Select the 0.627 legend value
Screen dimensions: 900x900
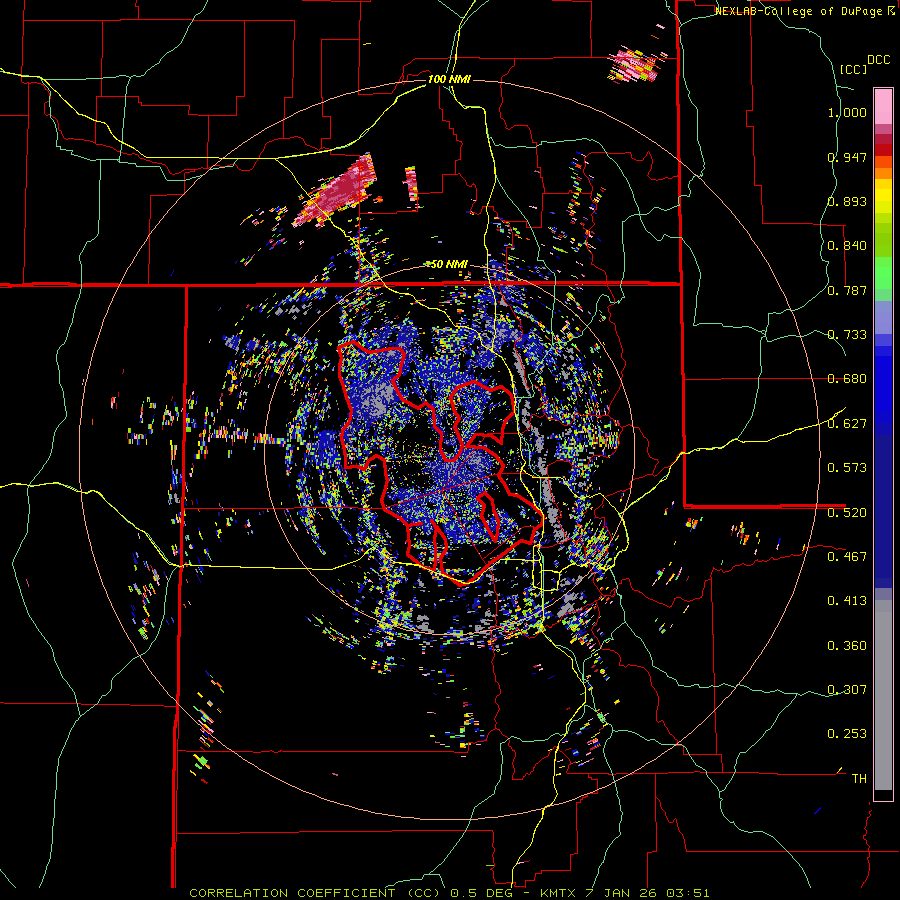pos(847,424)
